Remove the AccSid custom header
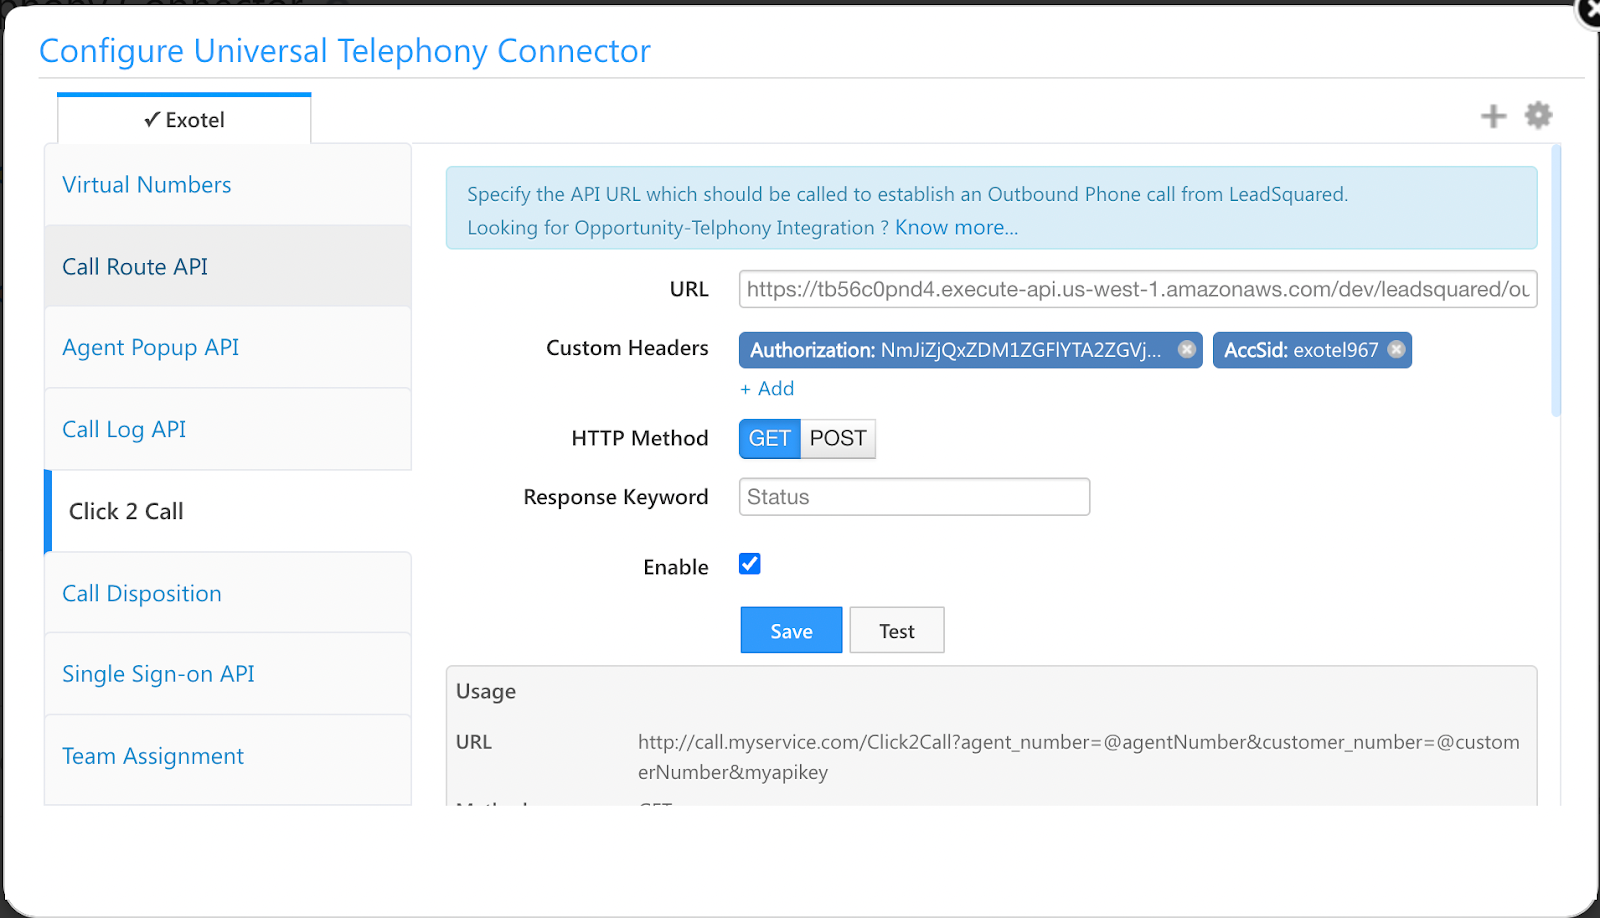This screenshot has height=918, width=1600. coord(1397,349)
